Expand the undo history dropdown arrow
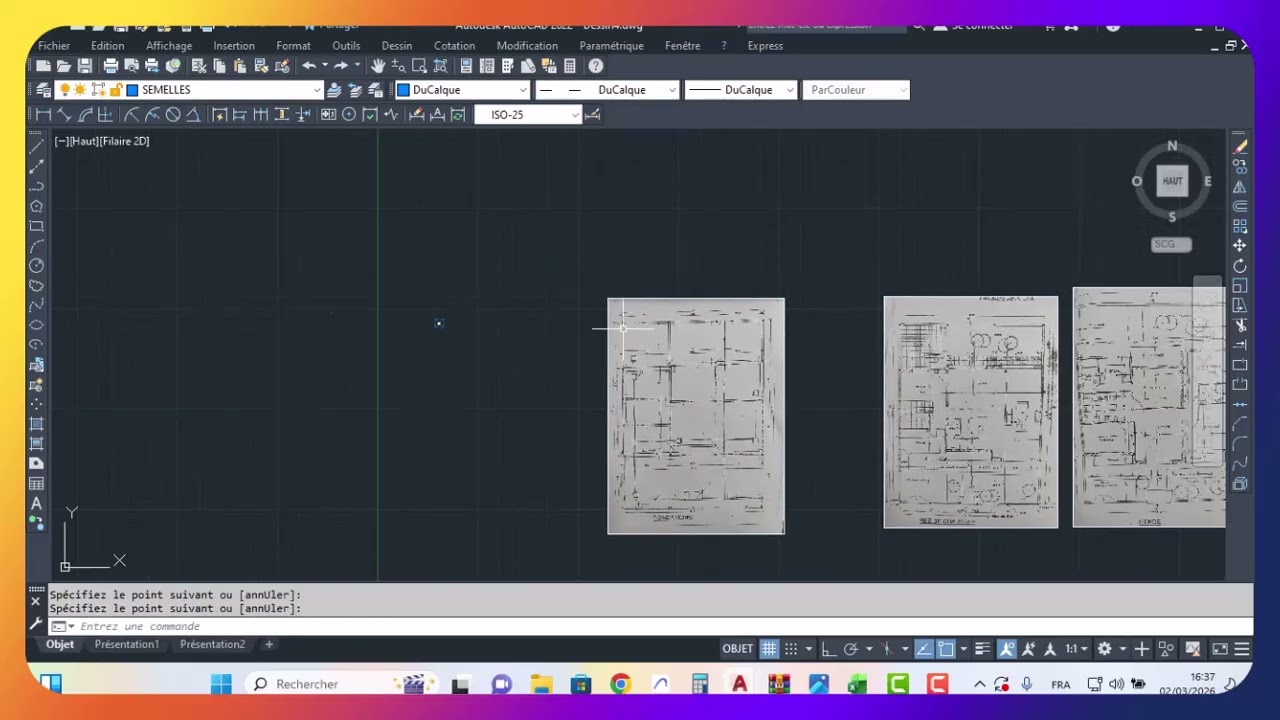The height and width of the screenshot is (720, 1280). (324, 66)
